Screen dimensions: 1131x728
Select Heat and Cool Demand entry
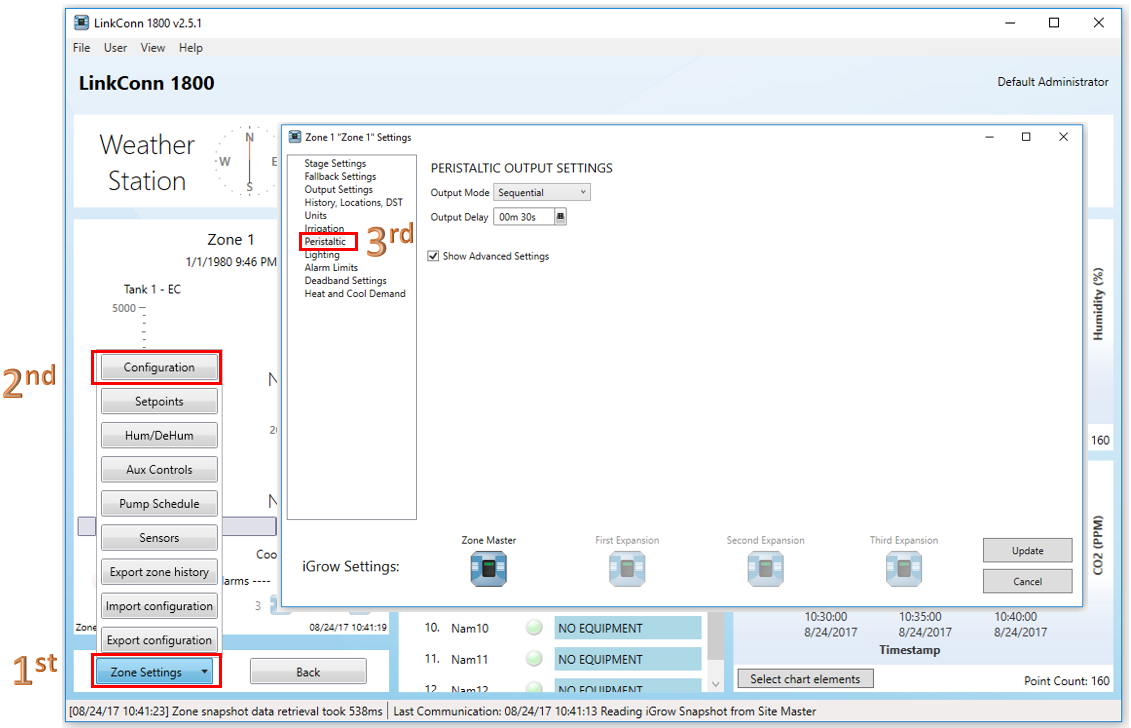click(355, 294)
